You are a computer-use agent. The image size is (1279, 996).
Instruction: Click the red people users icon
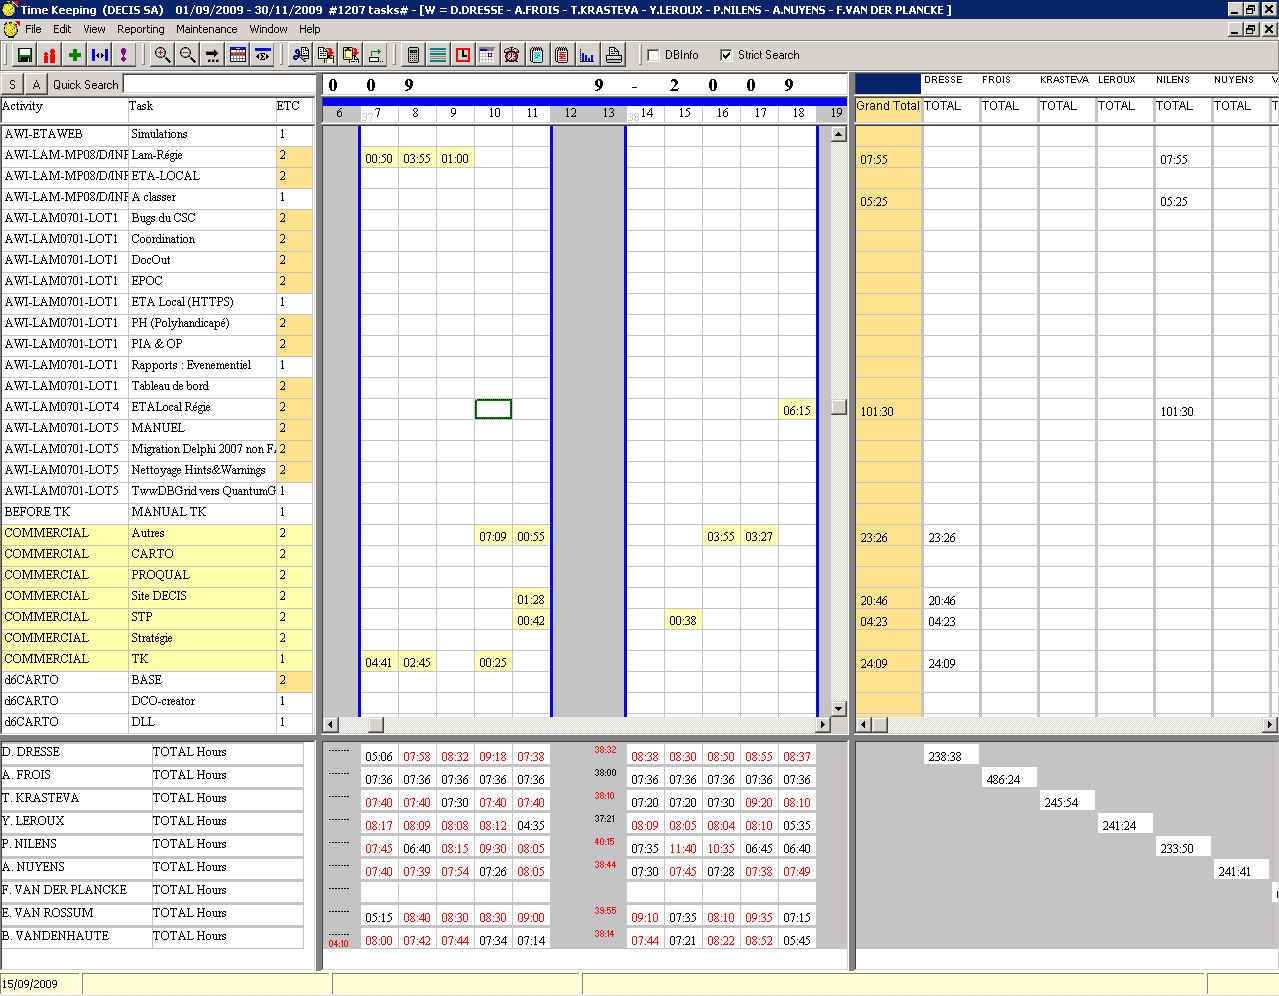click(49, 55)
